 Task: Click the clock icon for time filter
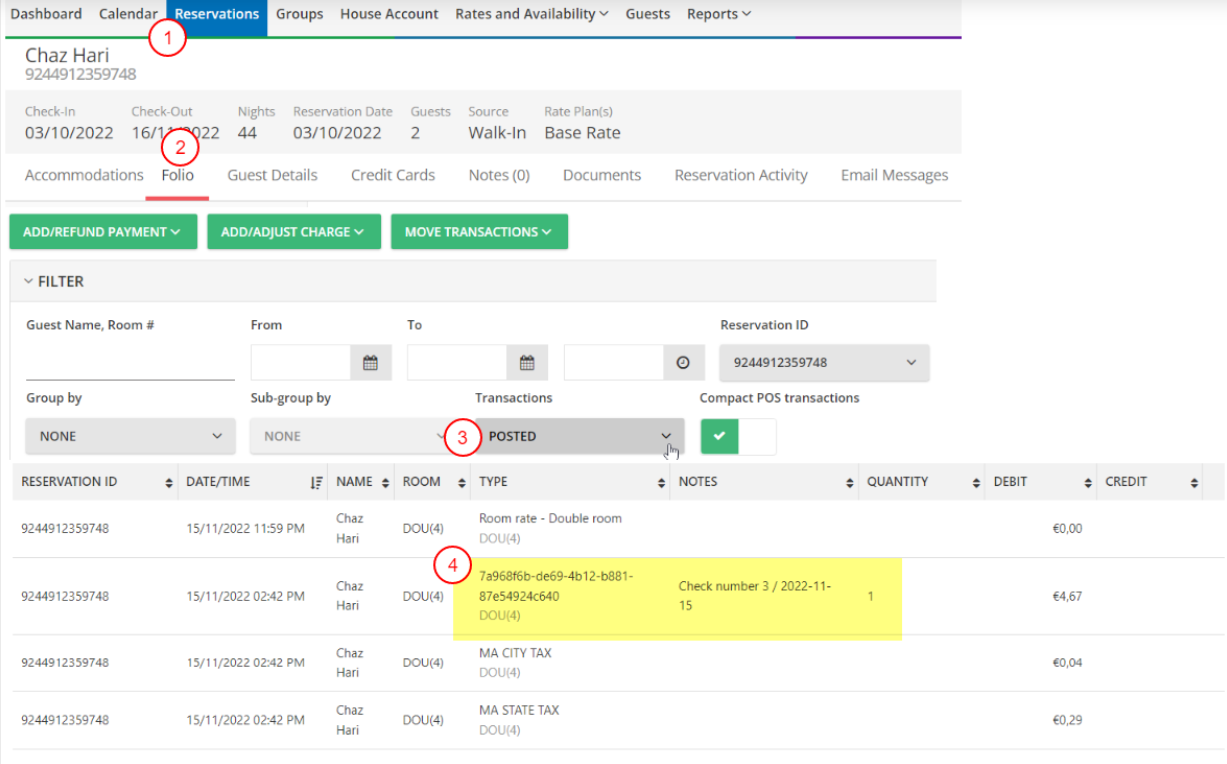point(683,363)
